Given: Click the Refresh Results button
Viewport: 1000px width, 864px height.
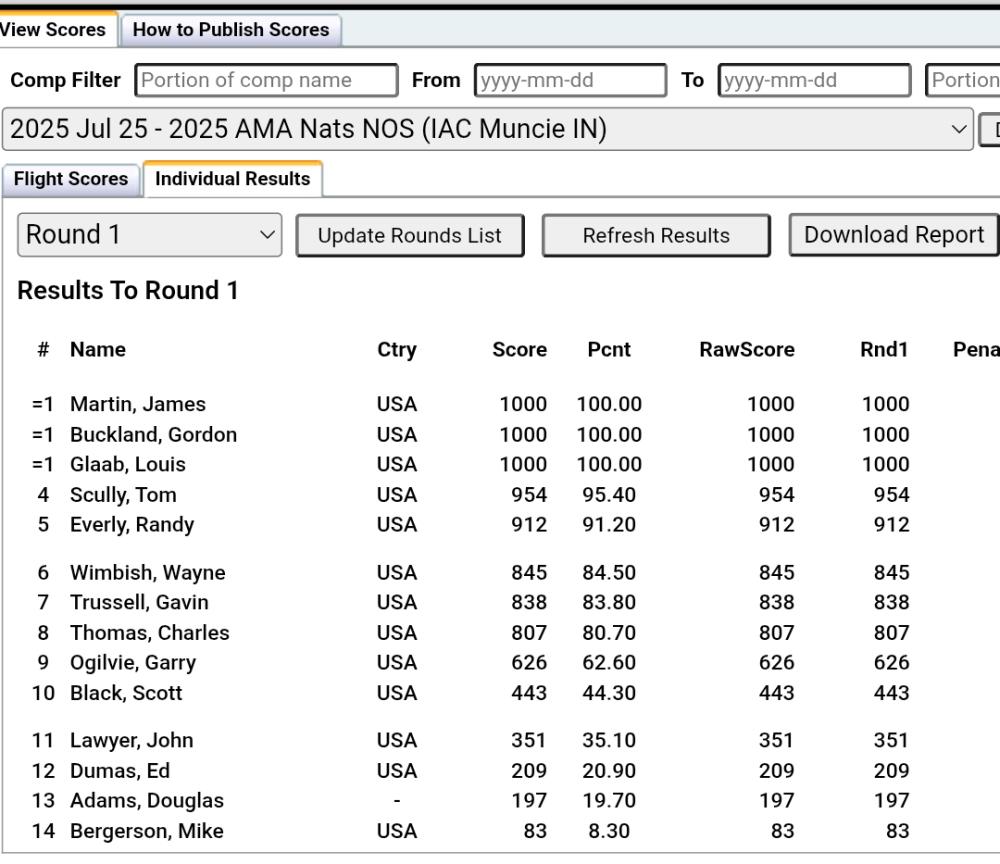Looking at the screenshot, I should click(656, 235).
